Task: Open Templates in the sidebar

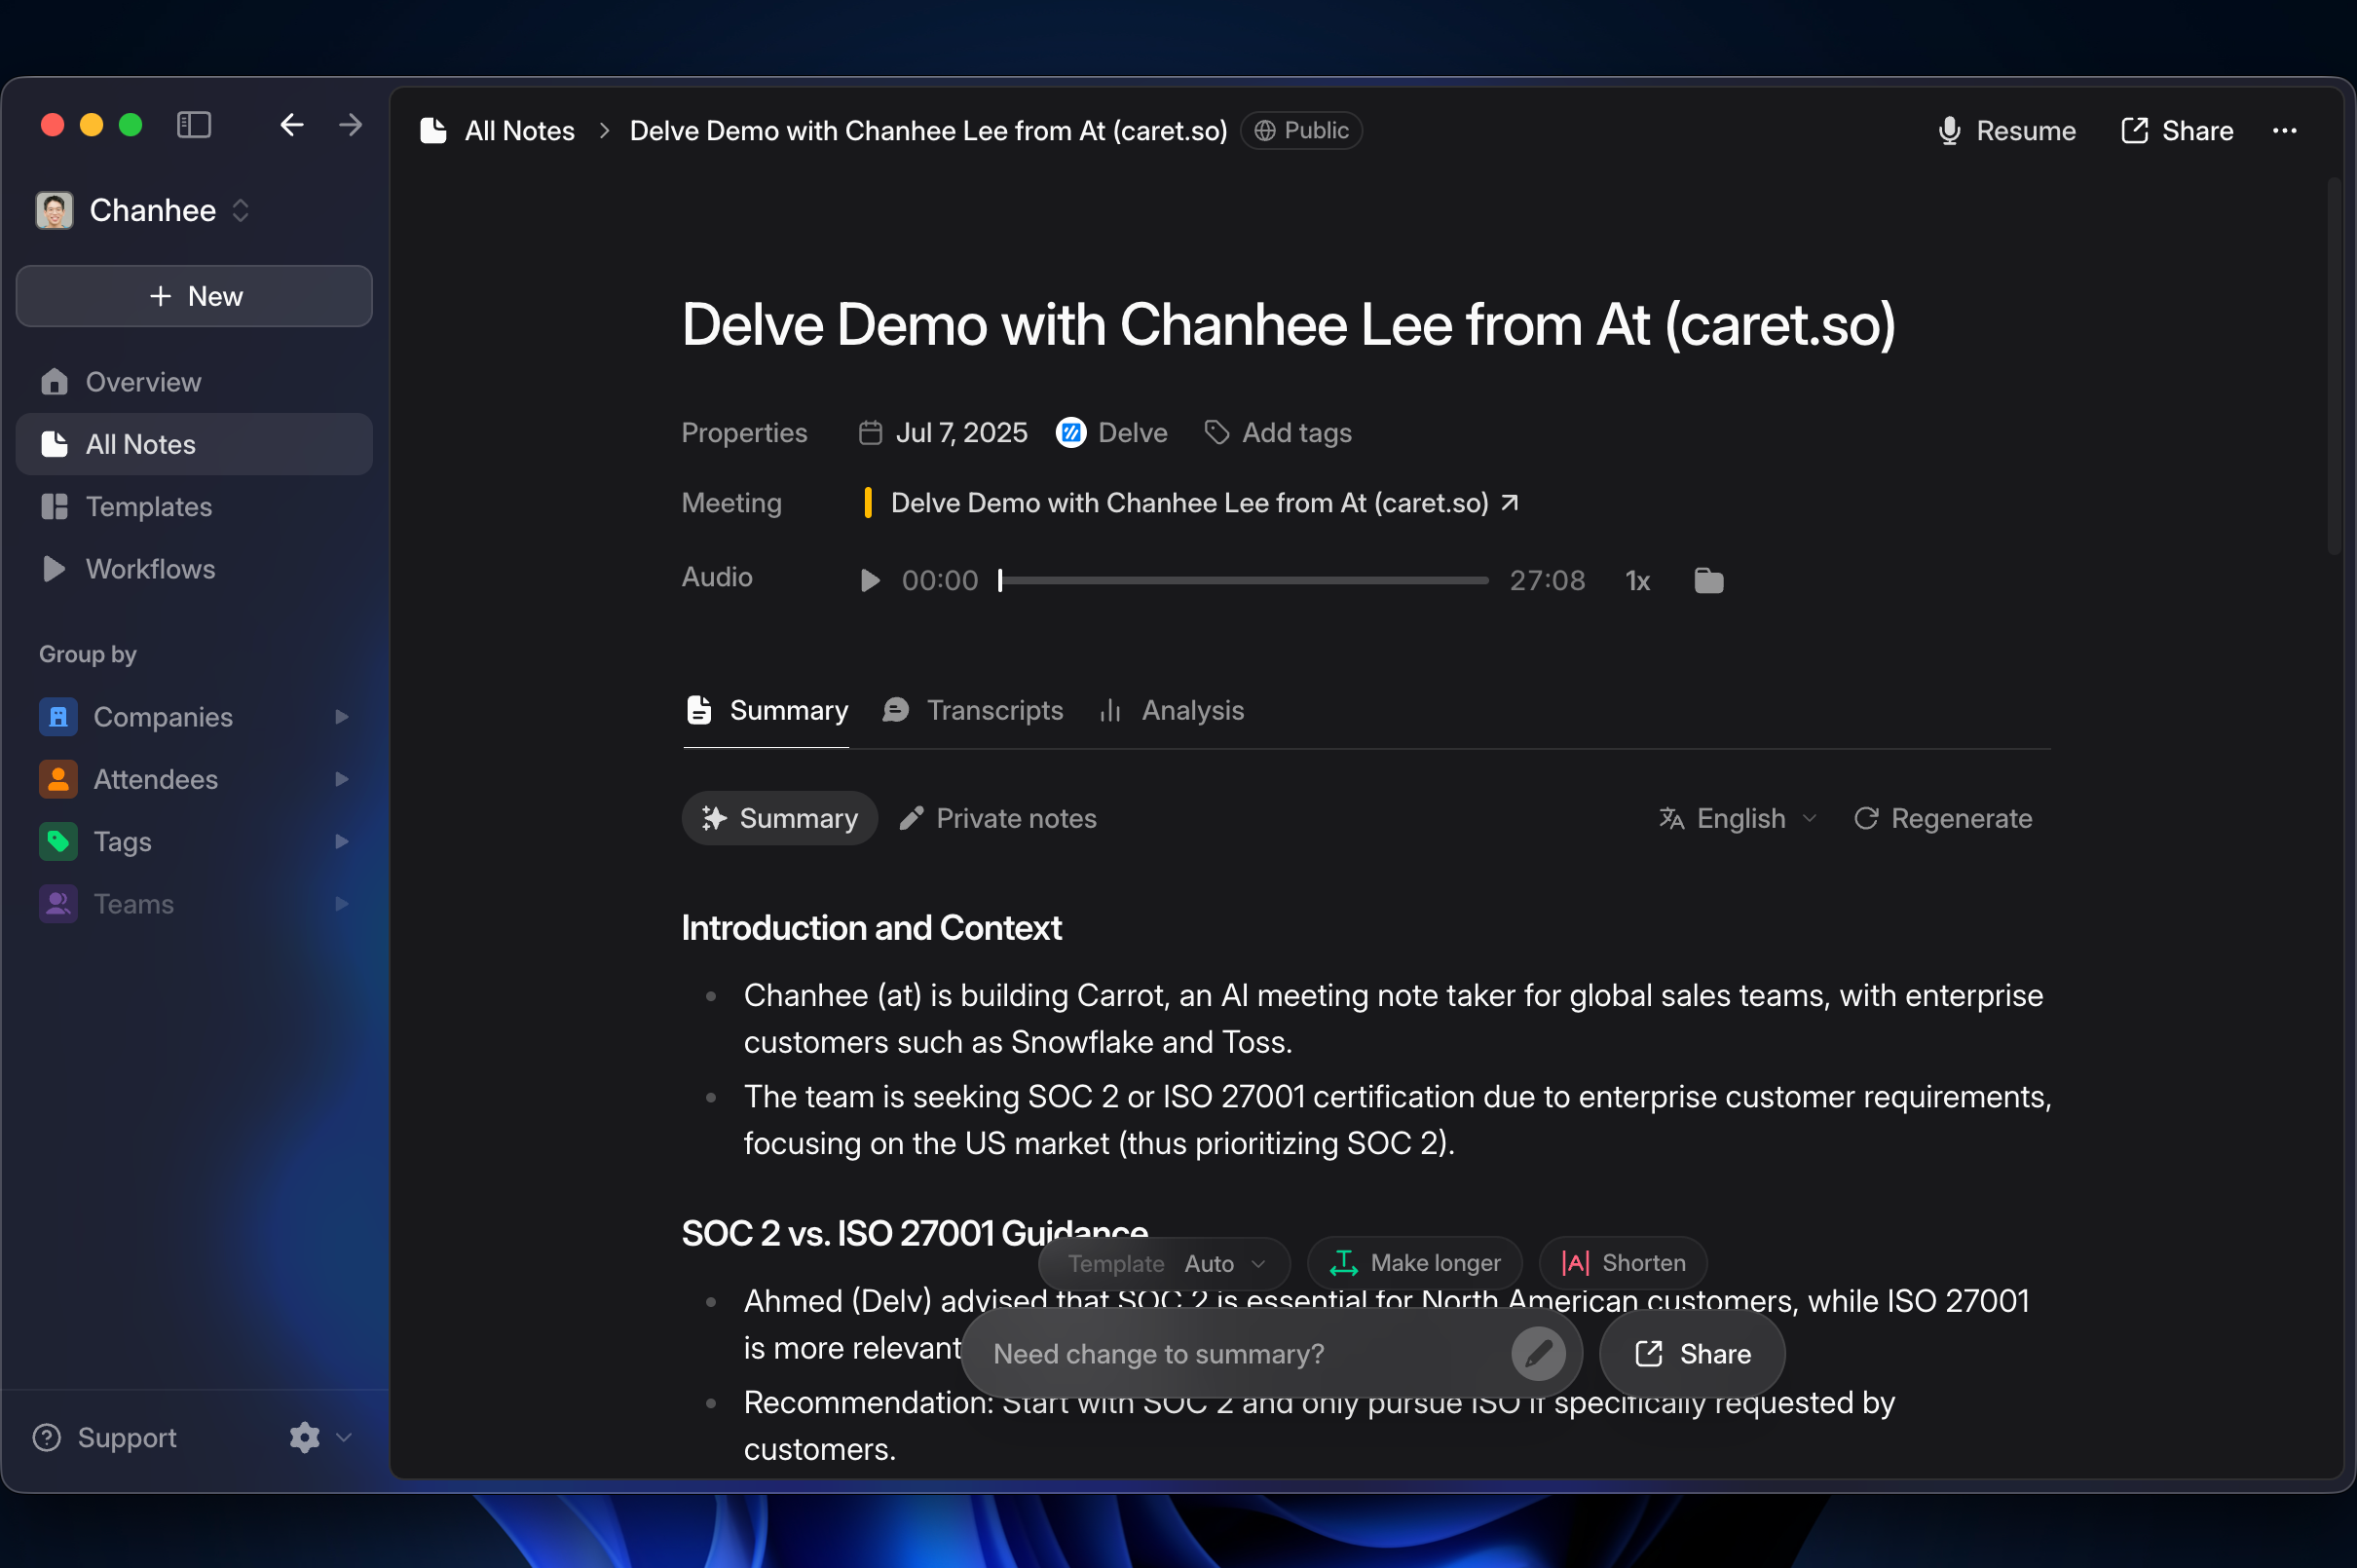Action: [x=194, y=507]
